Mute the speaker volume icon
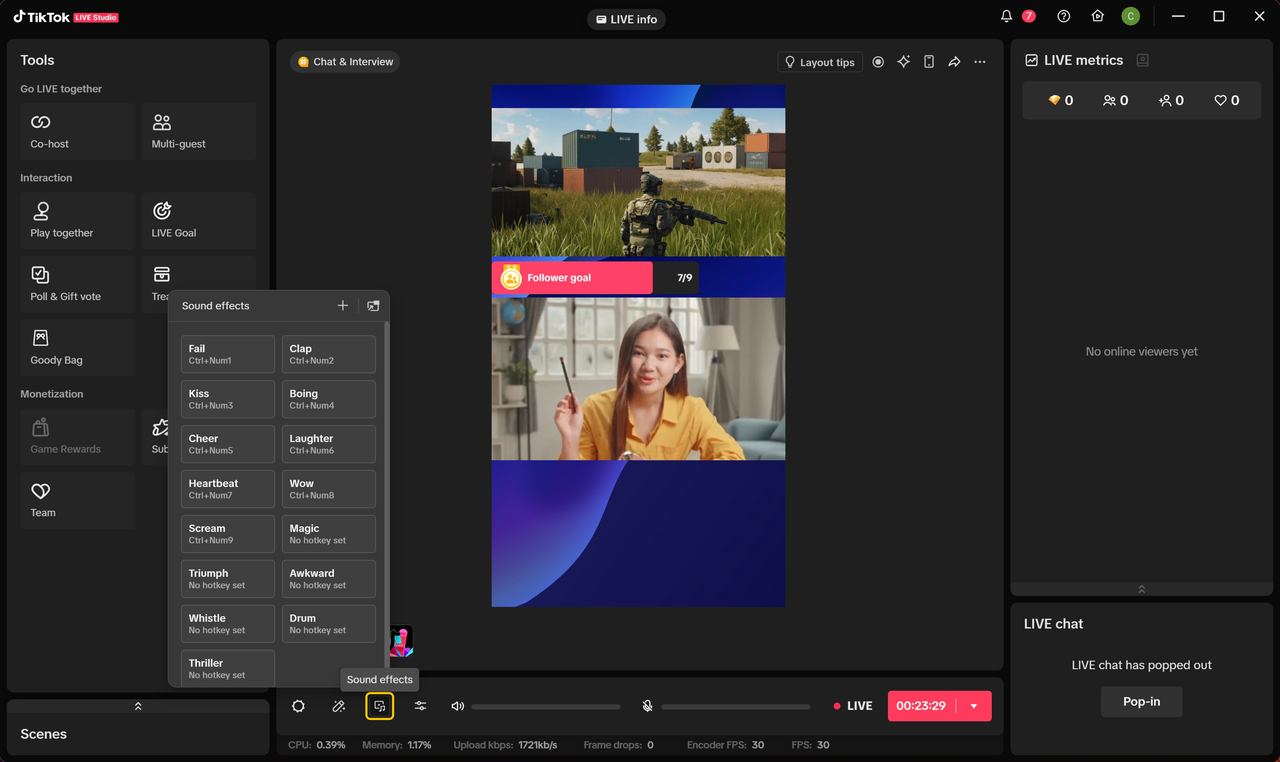Screen dimensions: 1280x762 pyautogui.click(x=458, y=706)
